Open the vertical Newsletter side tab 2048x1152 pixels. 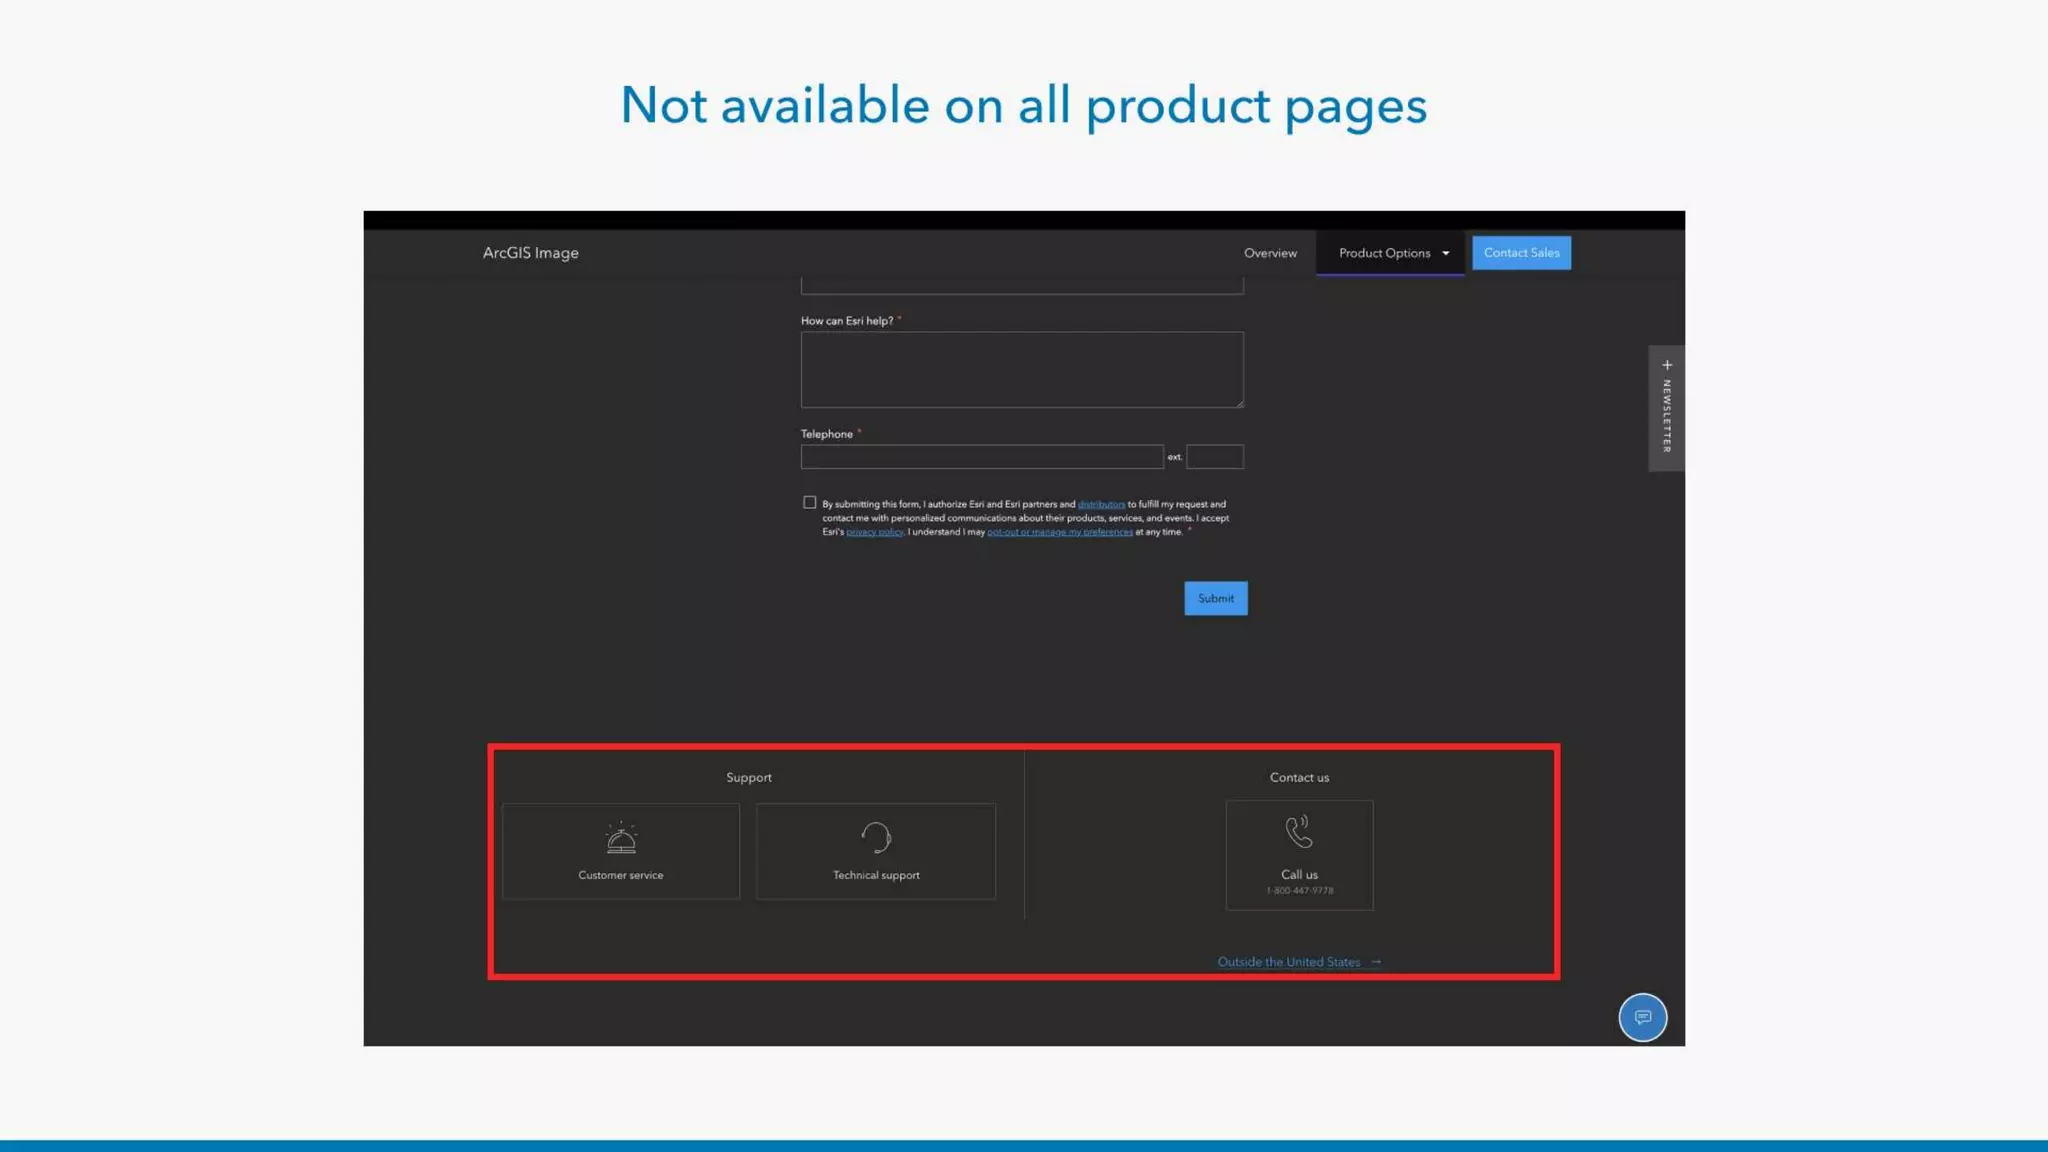click(1667, 416)
